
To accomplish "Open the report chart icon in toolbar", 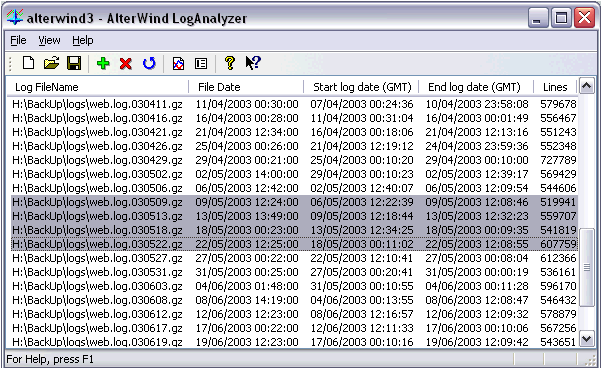I will tap(178, 63).
